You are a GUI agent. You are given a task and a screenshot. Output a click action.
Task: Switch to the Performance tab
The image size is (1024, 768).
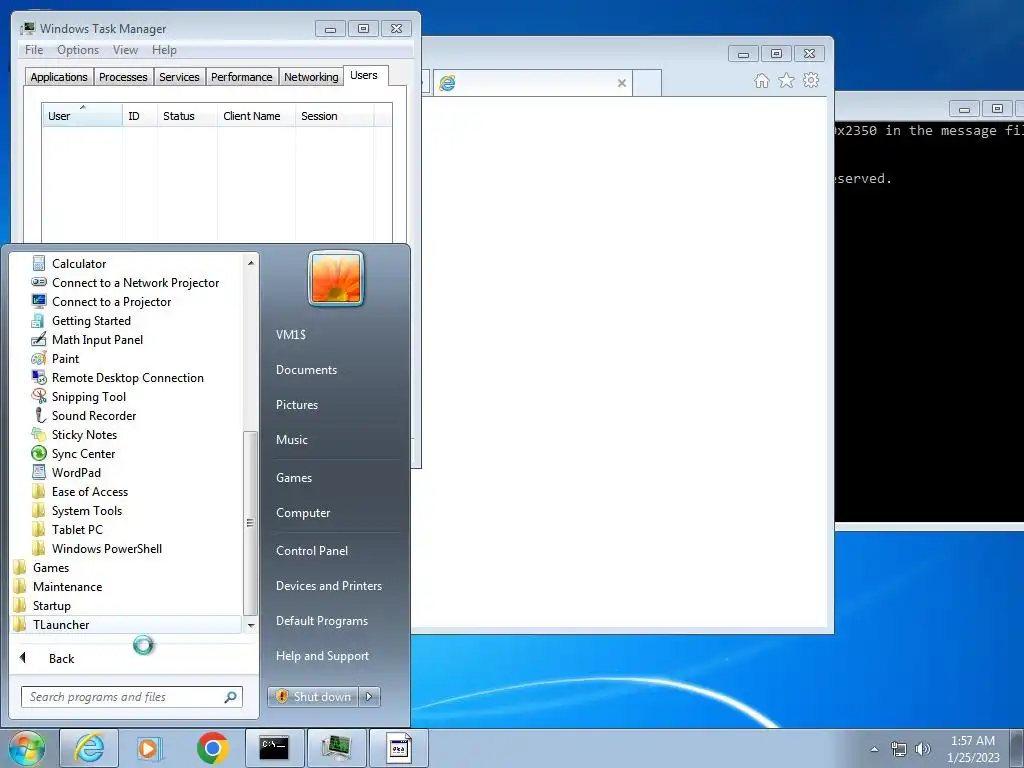(242, 77)
